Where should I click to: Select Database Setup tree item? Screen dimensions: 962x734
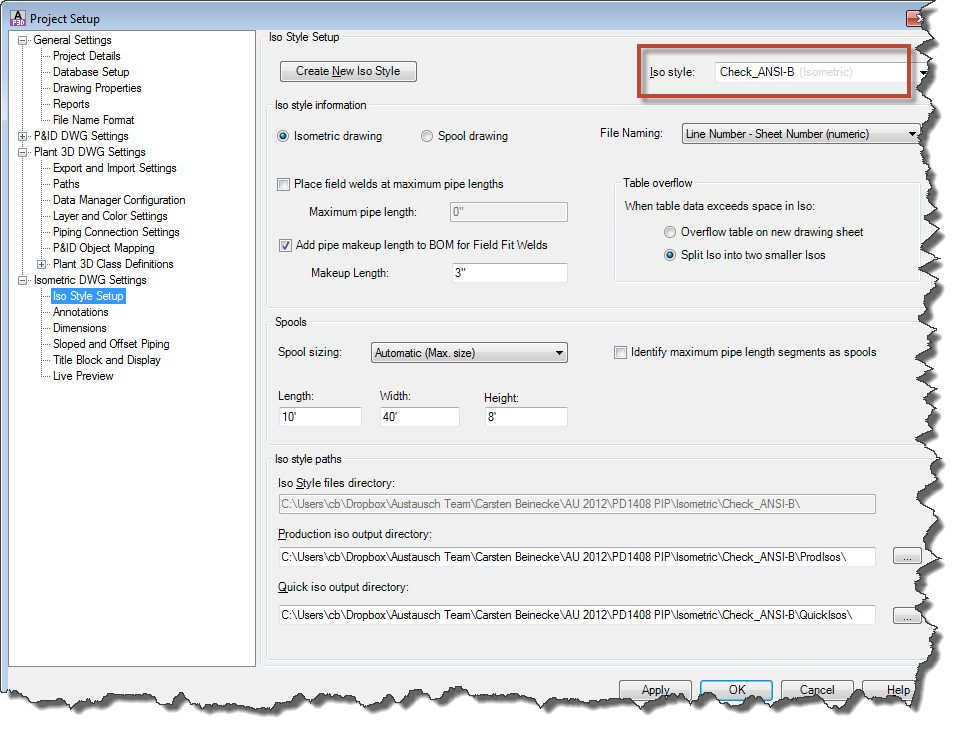click(91, 72)
